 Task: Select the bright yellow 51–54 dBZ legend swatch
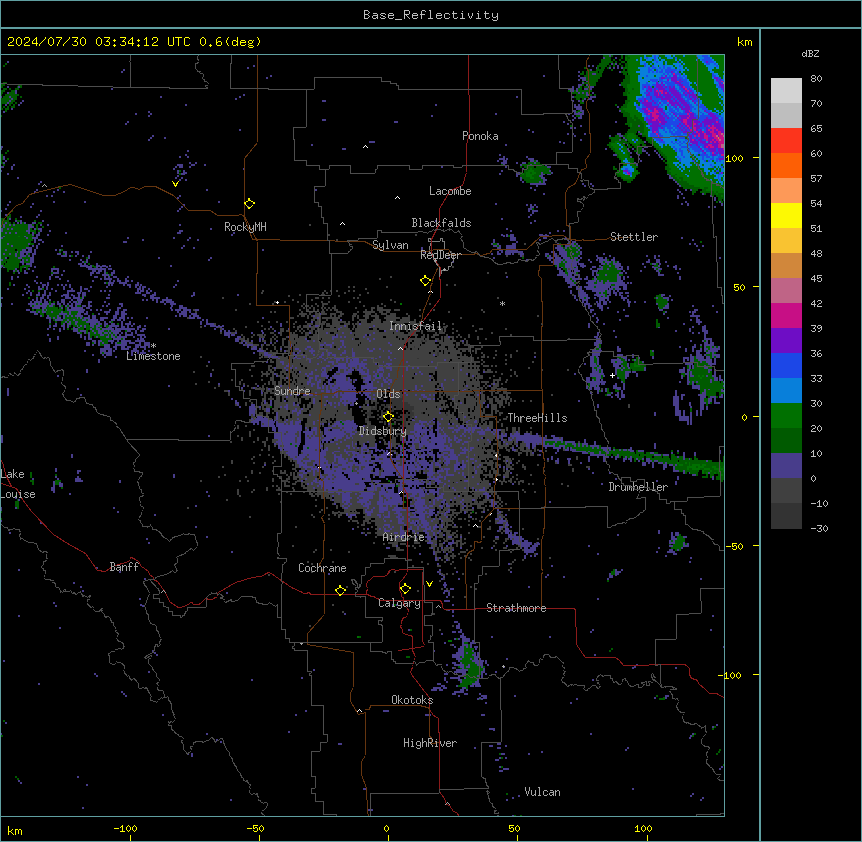(x=786, y=215)
